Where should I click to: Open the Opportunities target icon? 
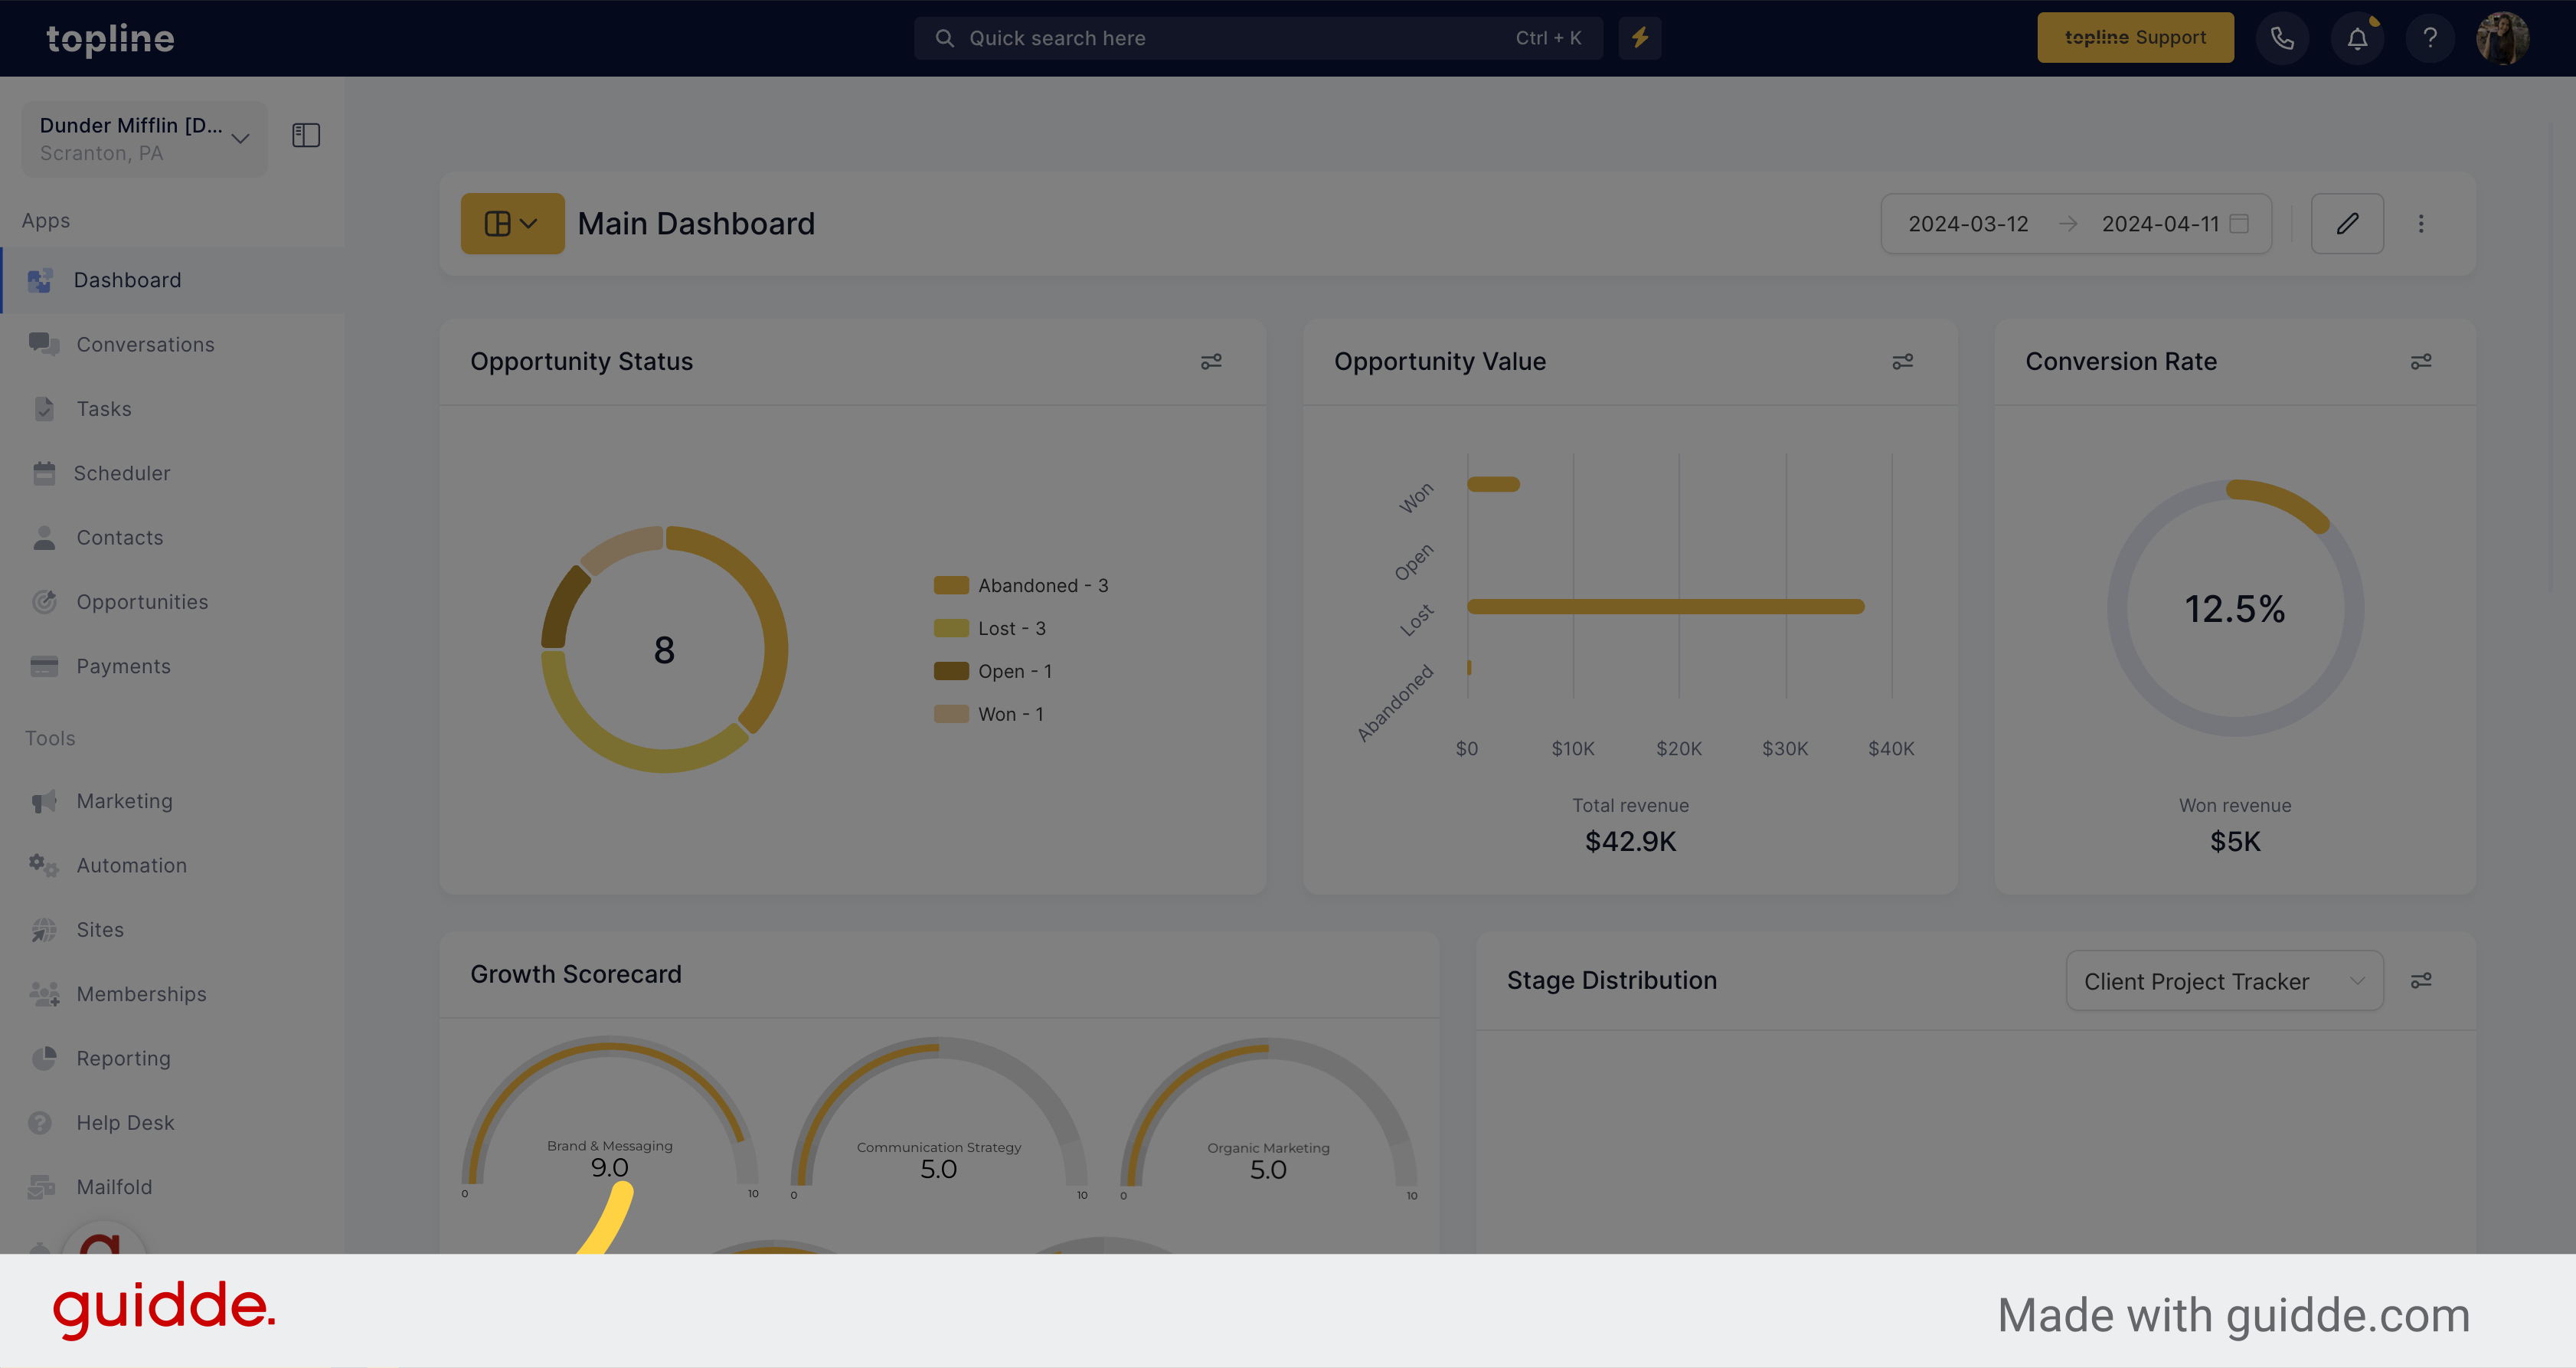coord(44,601)
